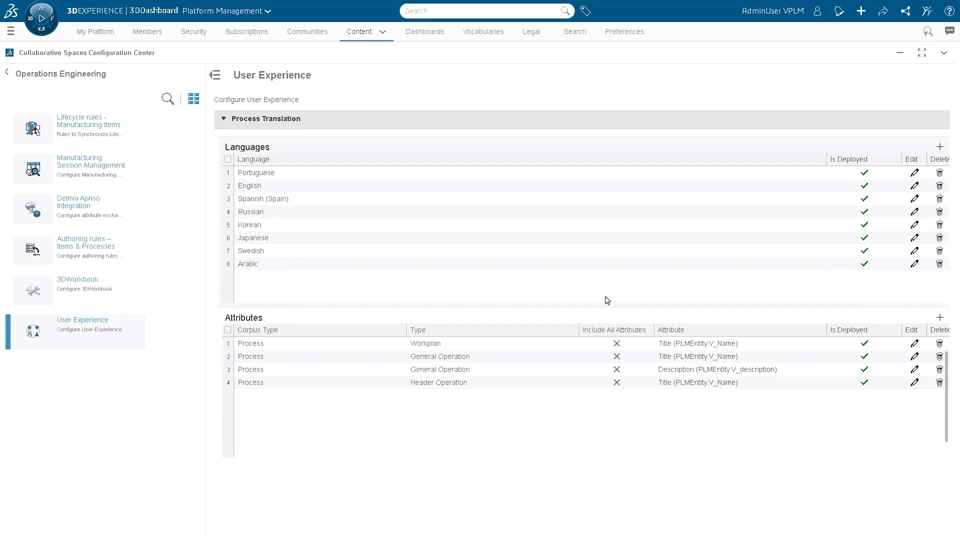Open the Subscriptions tab

pyautogui.click(x=247, y=31)
